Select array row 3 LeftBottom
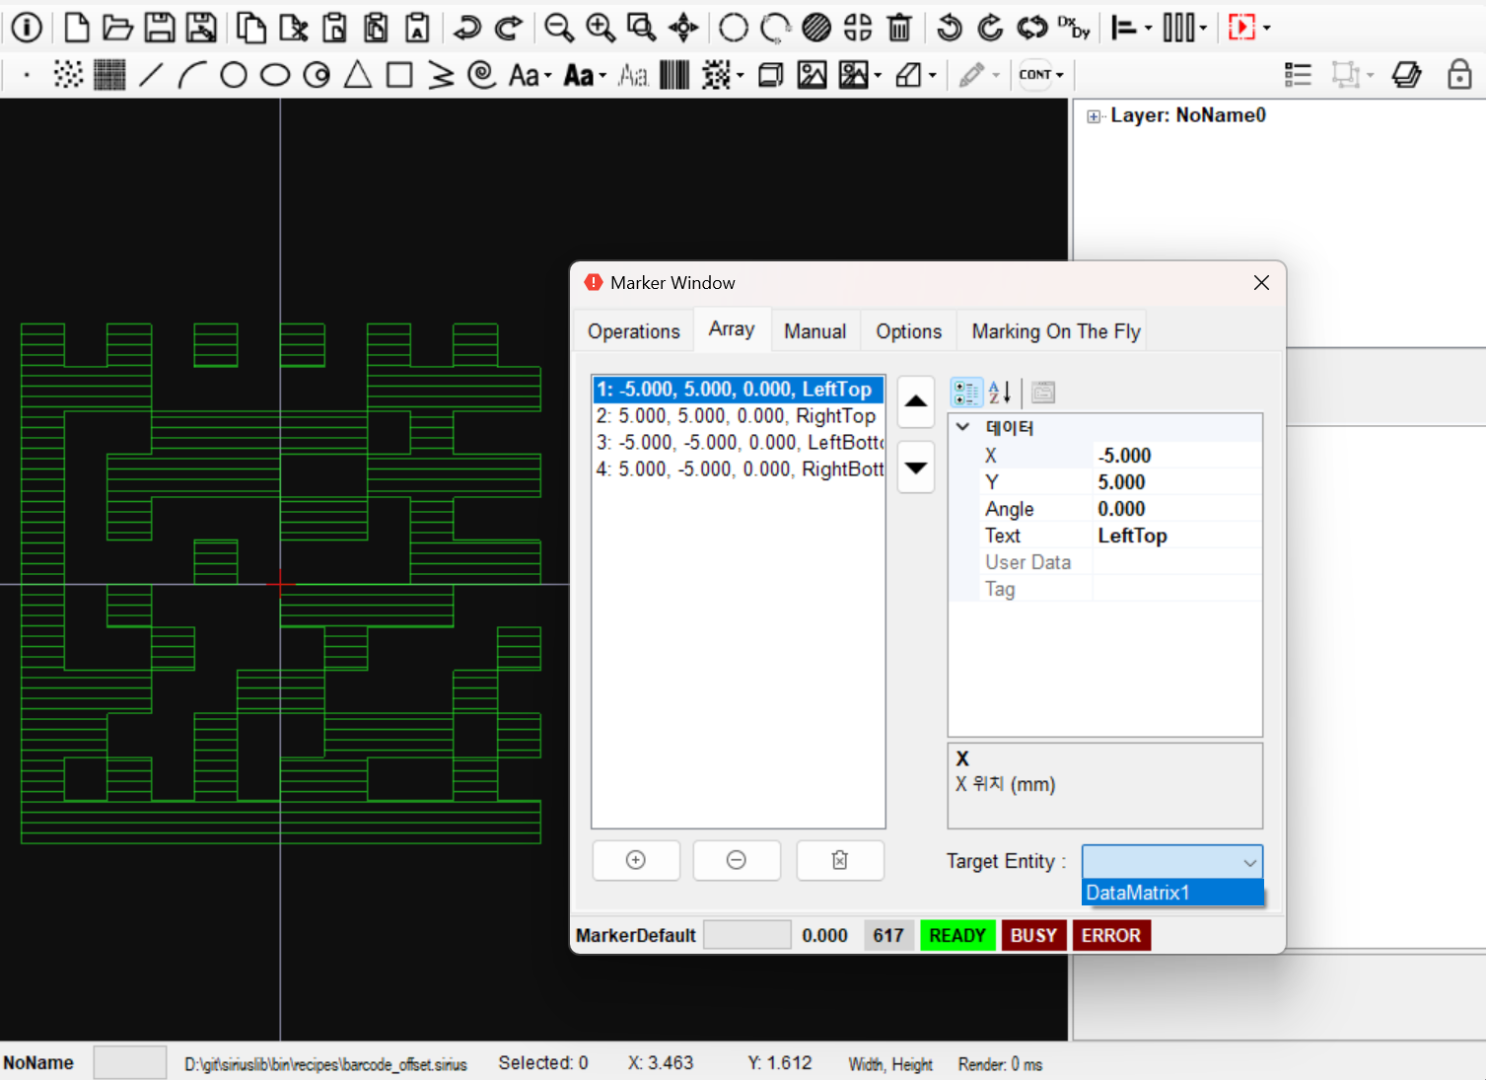1486x1080 pixels. tap(738, 443)
